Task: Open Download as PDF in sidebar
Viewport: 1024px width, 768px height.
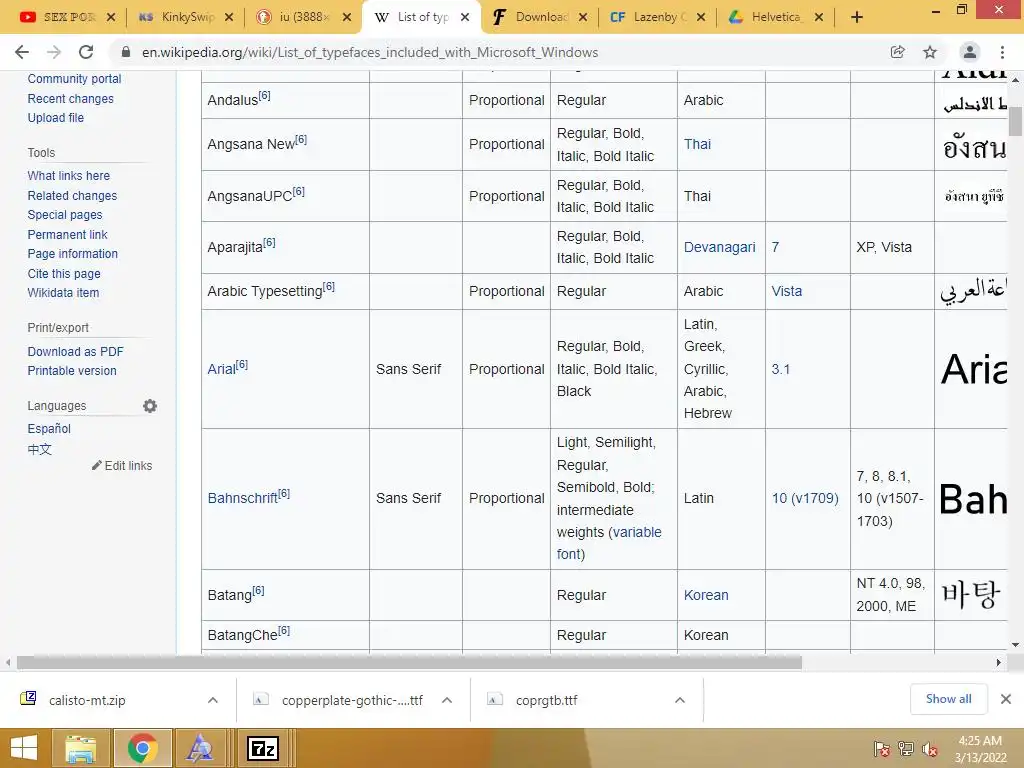Action: point(75,351)
